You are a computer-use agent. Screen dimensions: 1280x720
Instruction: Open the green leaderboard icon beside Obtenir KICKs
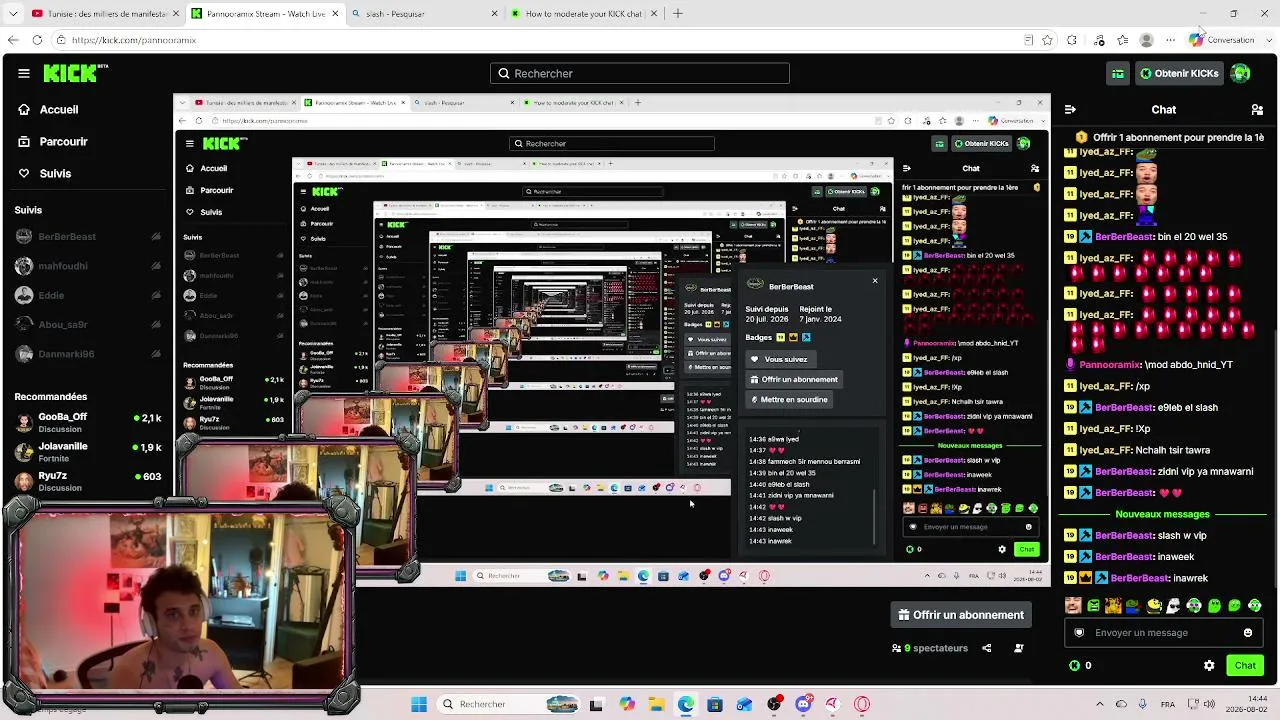click(x=1118, y=73)
